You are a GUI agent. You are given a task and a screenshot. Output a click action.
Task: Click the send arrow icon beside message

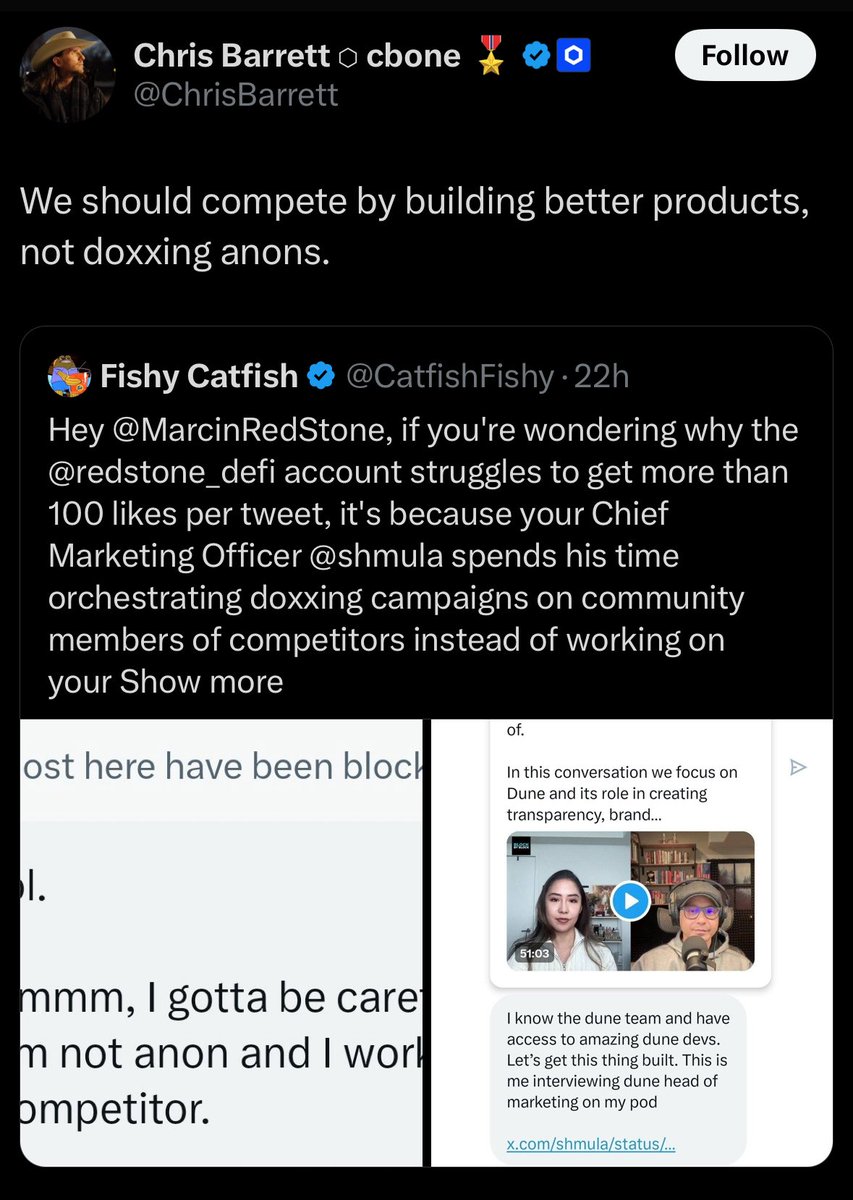click(x=798, y=768)
